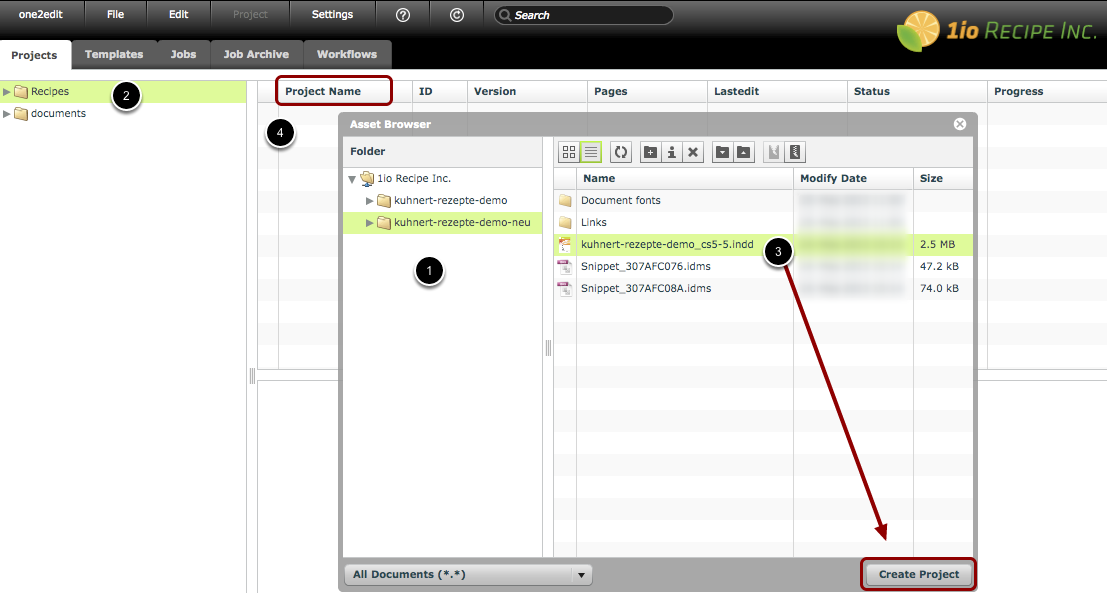Click the 1io Recipe Inc. logo
The height and width of the screenshot is (593, 1107).
pyautogui.click(x=997, y=31)
